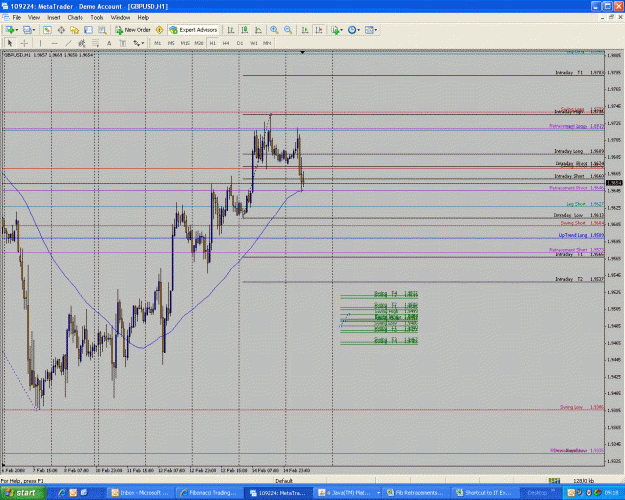
Task: Open the Indicators list dropdown
Action: point(337,30)
